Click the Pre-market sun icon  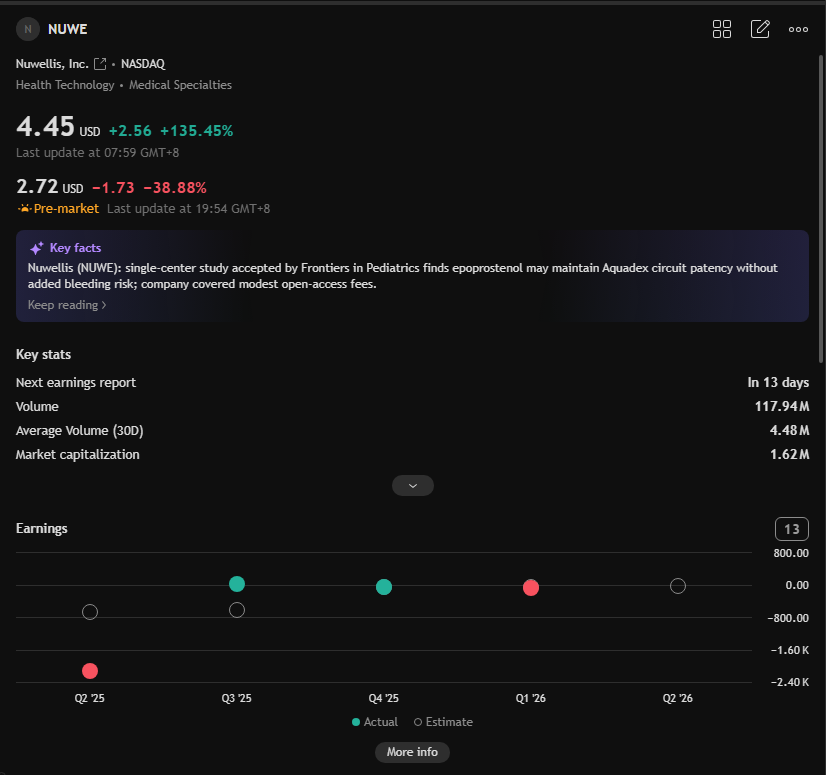(x=24, y=209)
